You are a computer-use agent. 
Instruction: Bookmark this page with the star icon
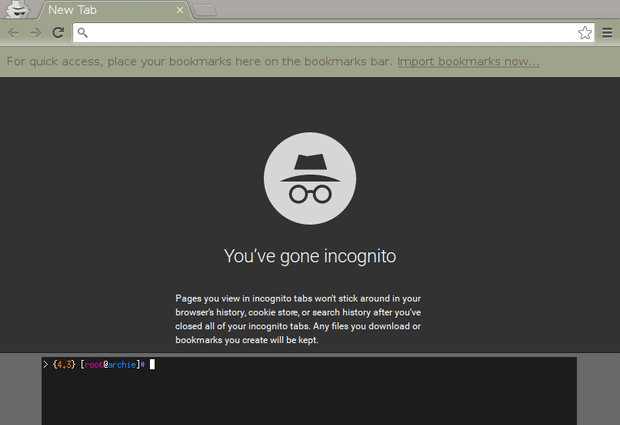585,33
